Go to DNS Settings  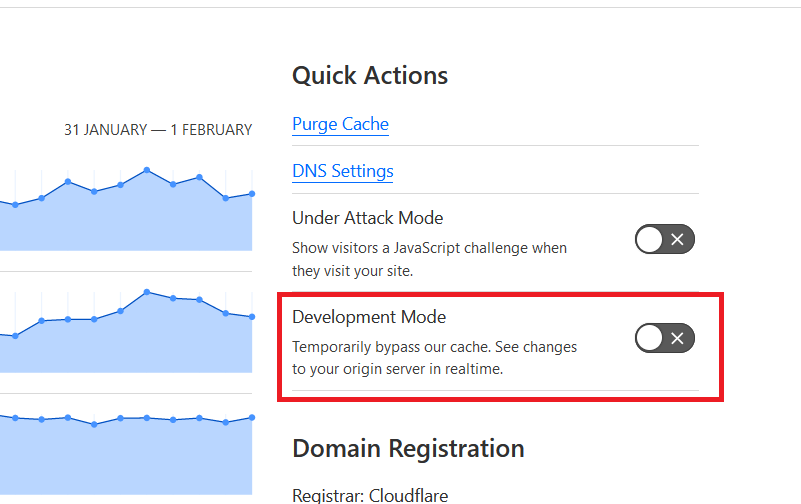tap(343, 171)
